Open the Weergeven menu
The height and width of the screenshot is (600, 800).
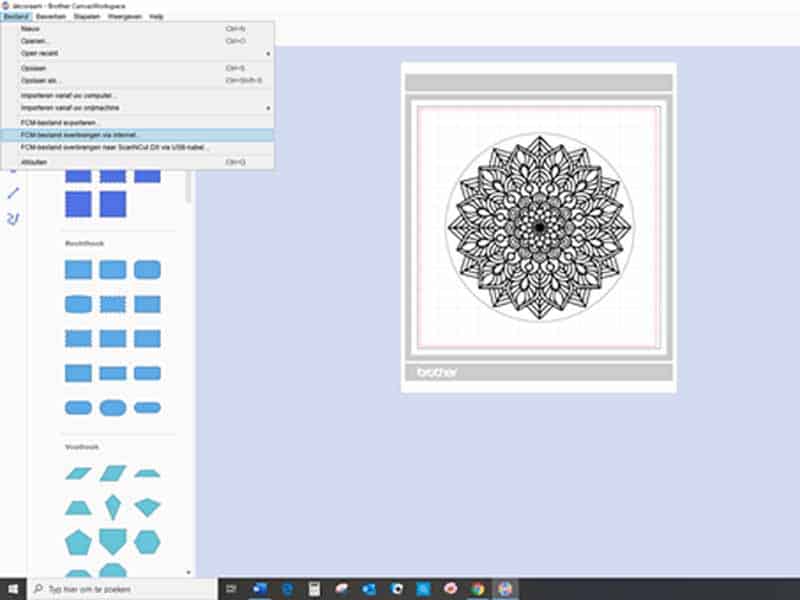coord(124,16)
